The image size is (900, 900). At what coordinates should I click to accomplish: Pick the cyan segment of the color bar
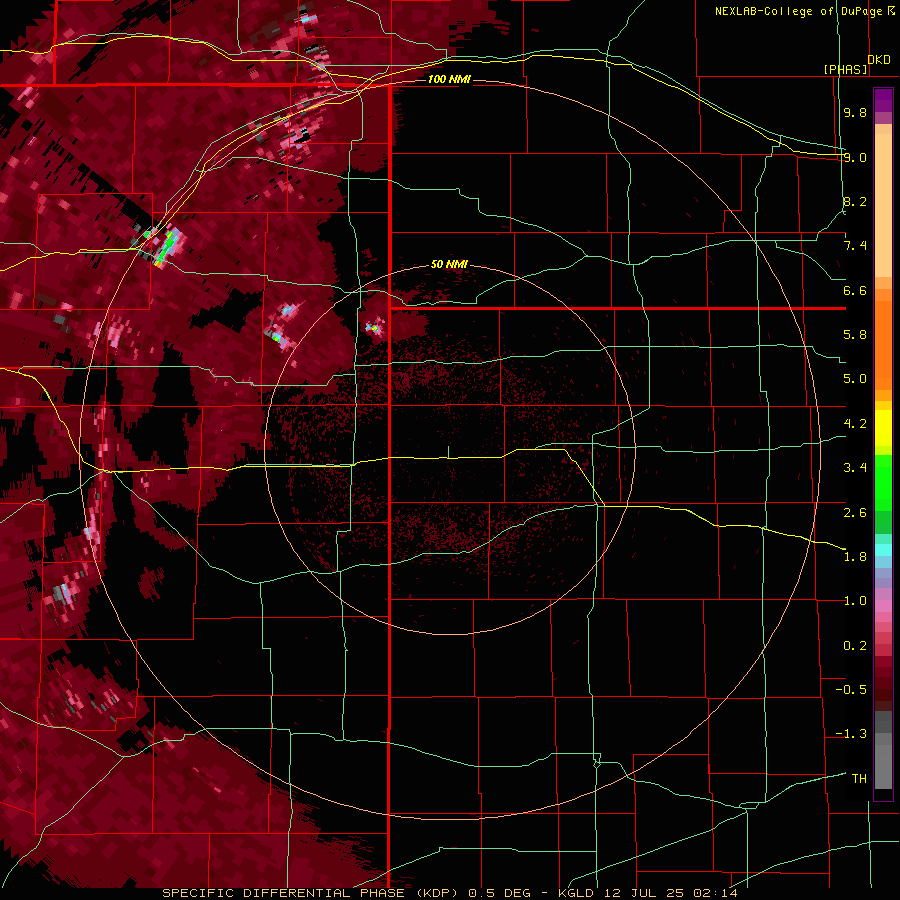tap(883, 550)
